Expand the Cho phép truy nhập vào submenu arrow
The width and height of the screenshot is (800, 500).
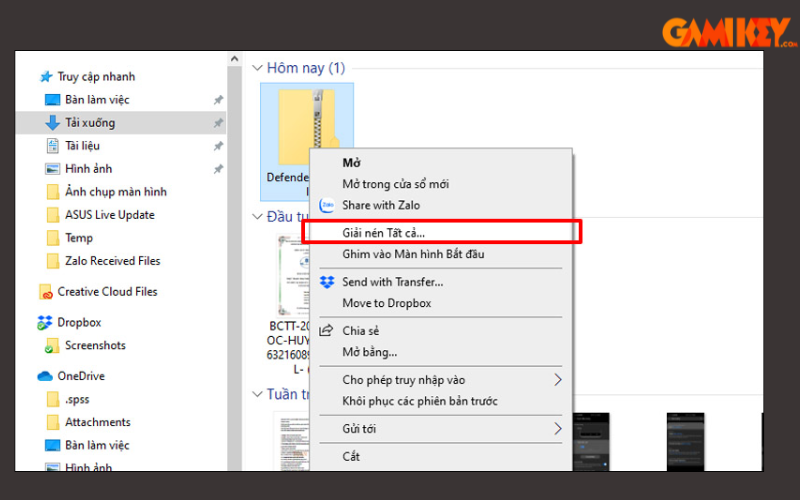pos(558,380)
